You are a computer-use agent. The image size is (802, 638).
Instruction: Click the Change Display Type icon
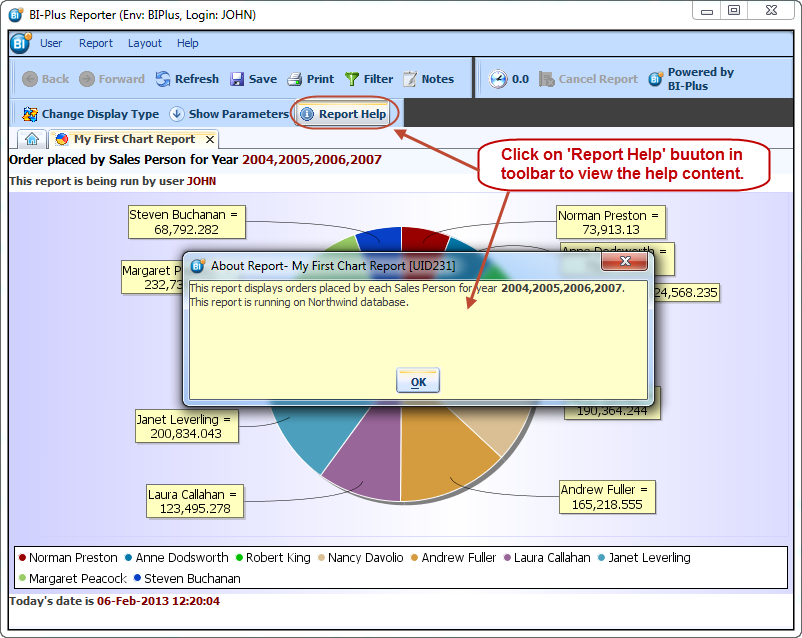30,114
